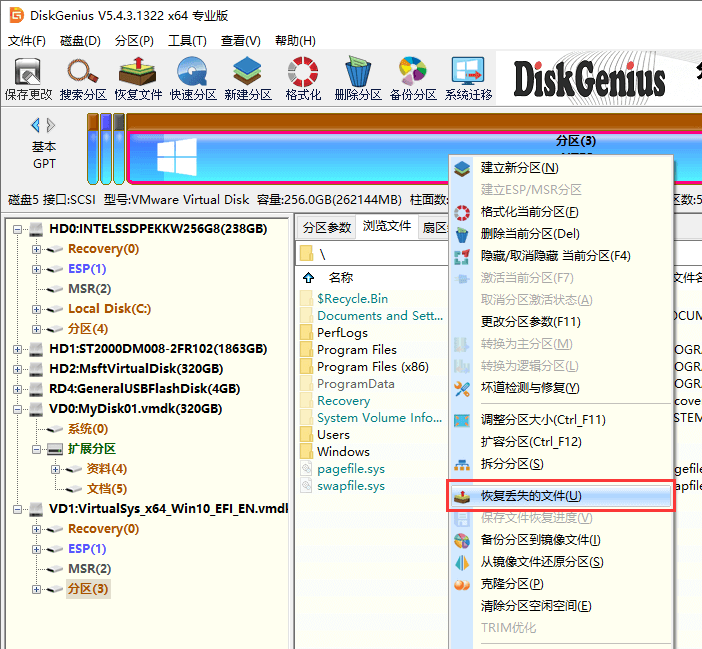Expand ESP(1) under HD0 disk
Viewport: 702px width, 649px height.
pyautogui.click(x=36, y=269)
